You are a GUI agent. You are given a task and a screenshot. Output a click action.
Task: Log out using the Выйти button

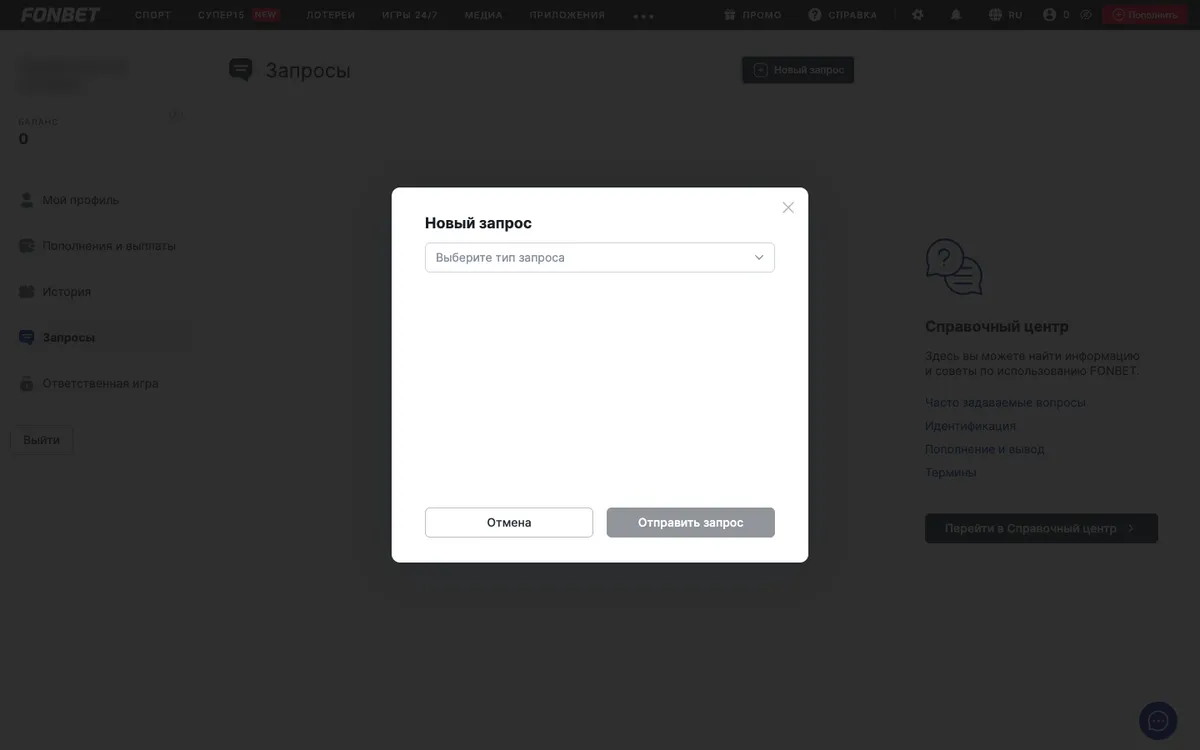42,440
